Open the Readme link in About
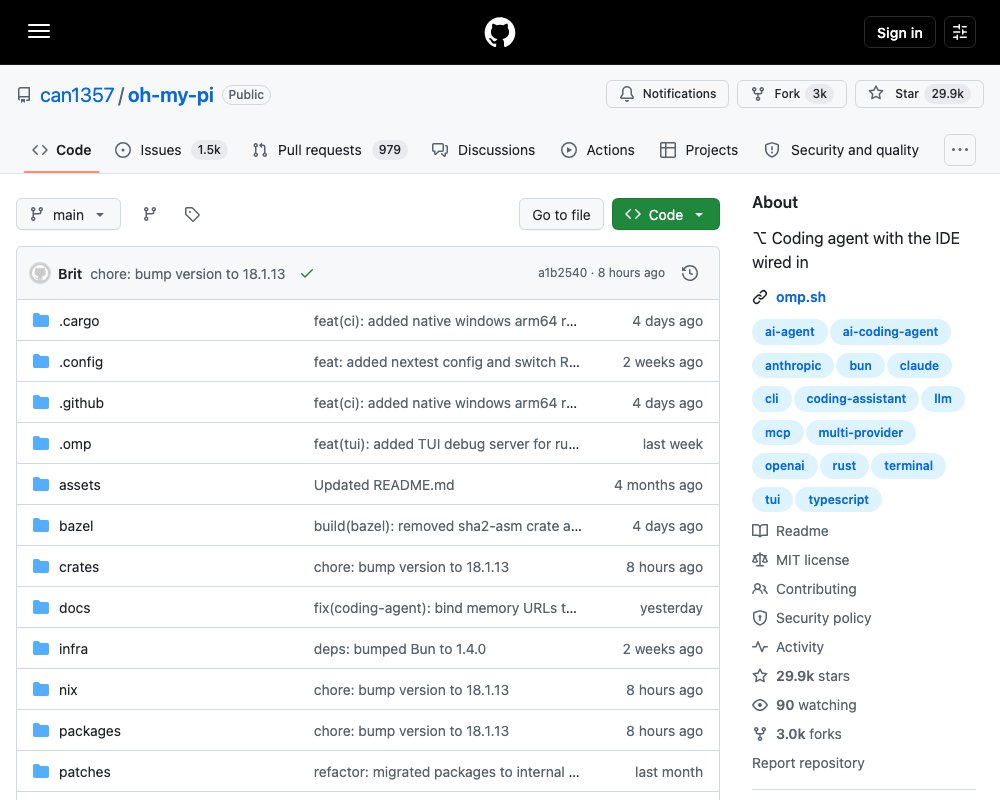This screenshot has width=1000, height=800. point(791,531)
